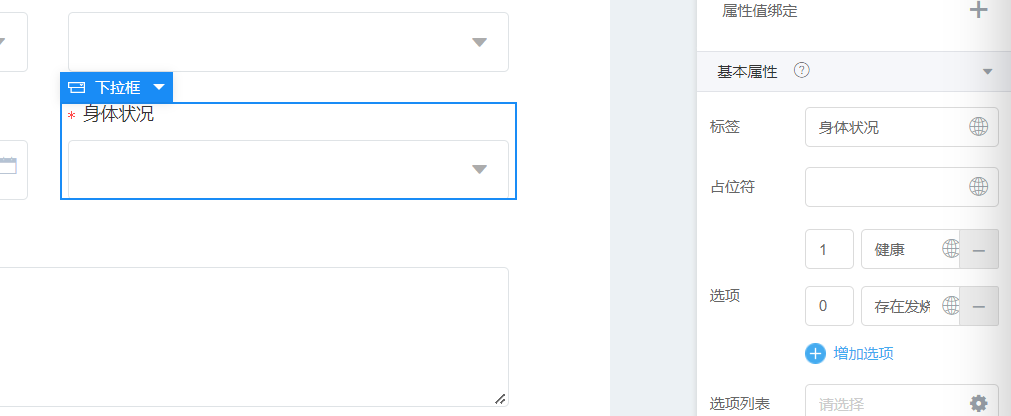Click the plus icon beside 属性值绑定
1011x416 pixels.
click(x=978, y=11)
